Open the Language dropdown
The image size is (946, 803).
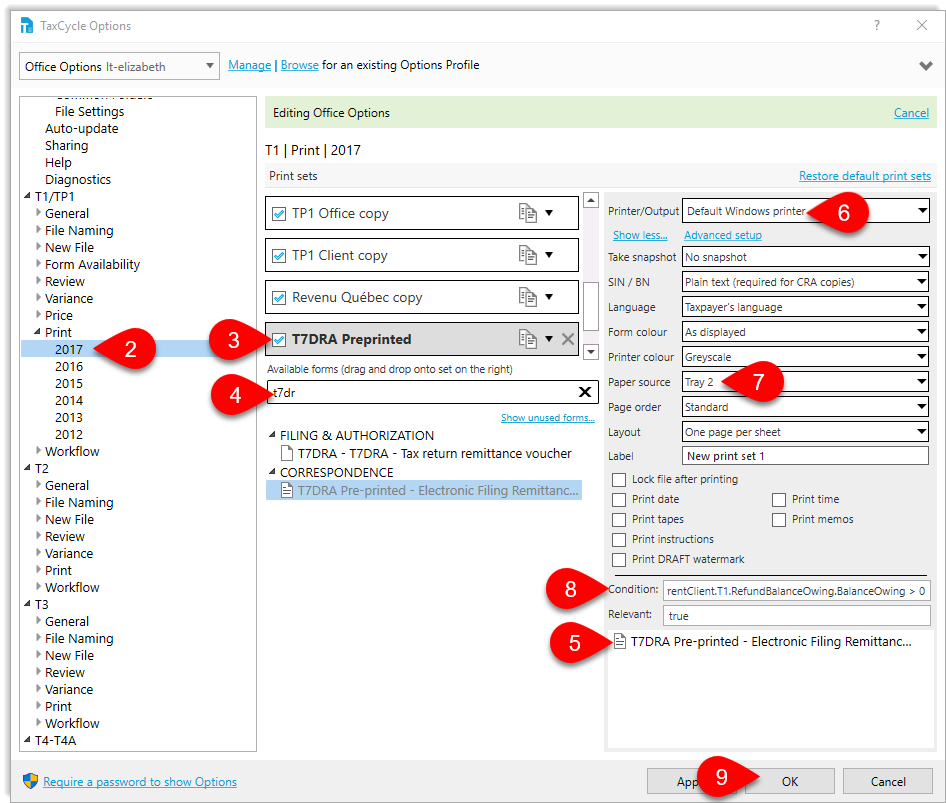pos(805,307)
